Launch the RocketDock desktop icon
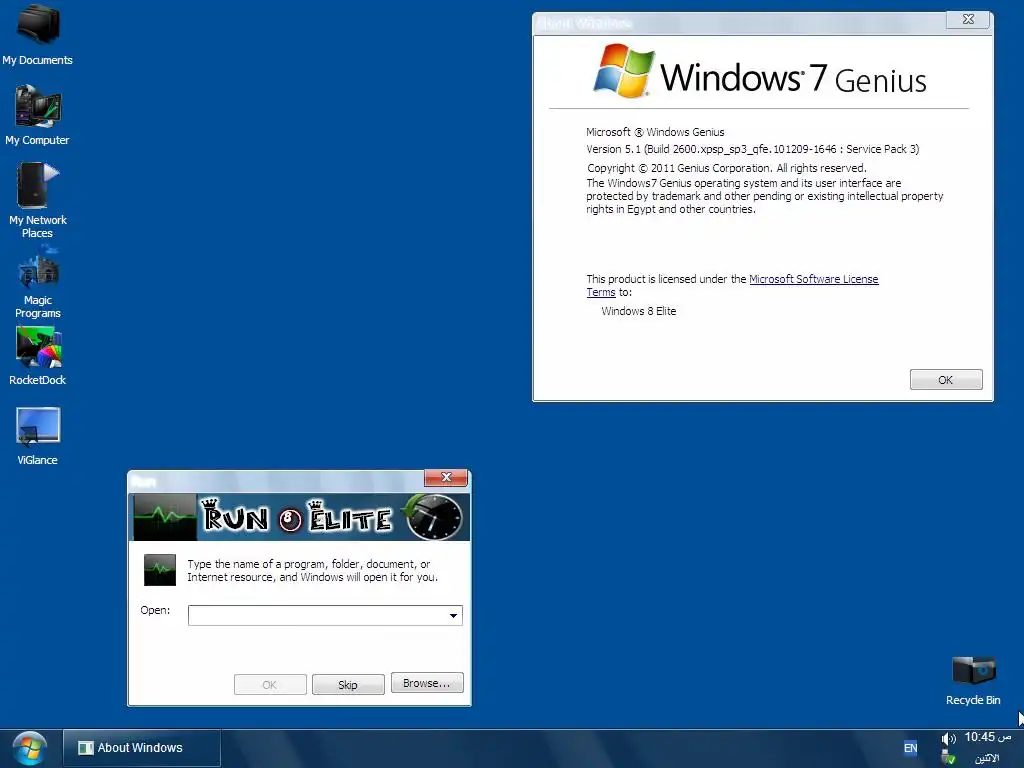The height and width of the screenshot is (768, 1024). pyautogui.click(x=37, y=356)
